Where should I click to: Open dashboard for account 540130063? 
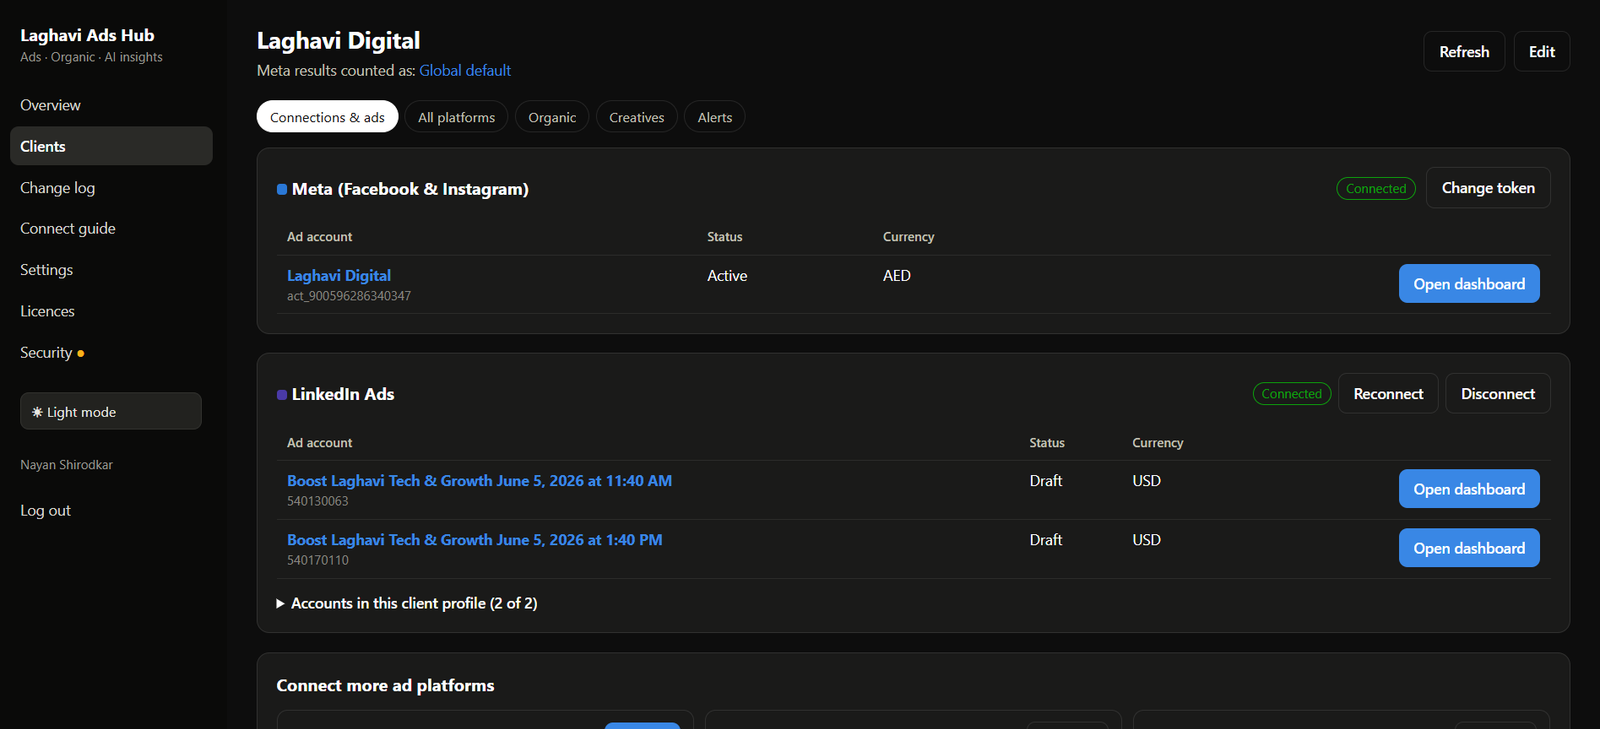(x=1469, y=489)
